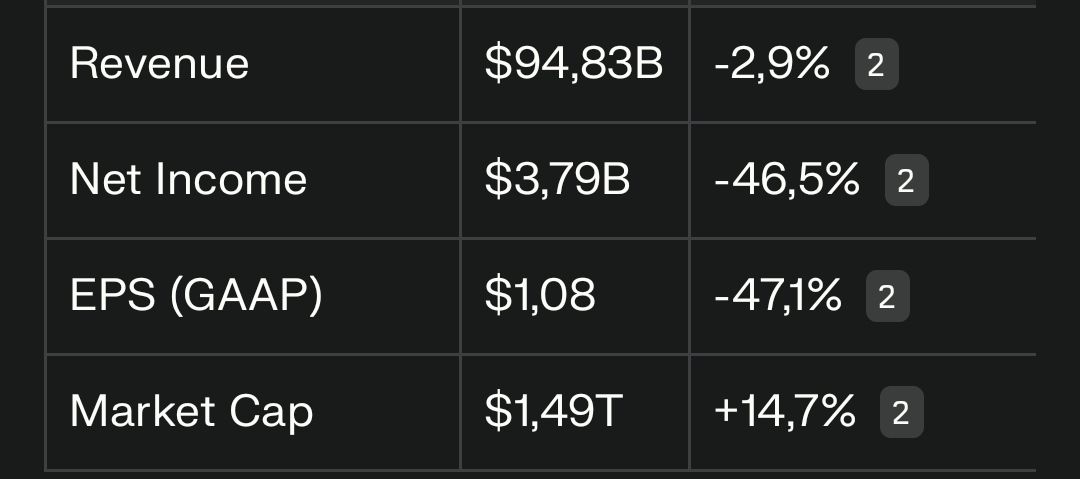The height and width of the screenshot is (479, 1080).
Task: Click the Revenue row label
Action: pyautogui.click(x=159, y=65)
